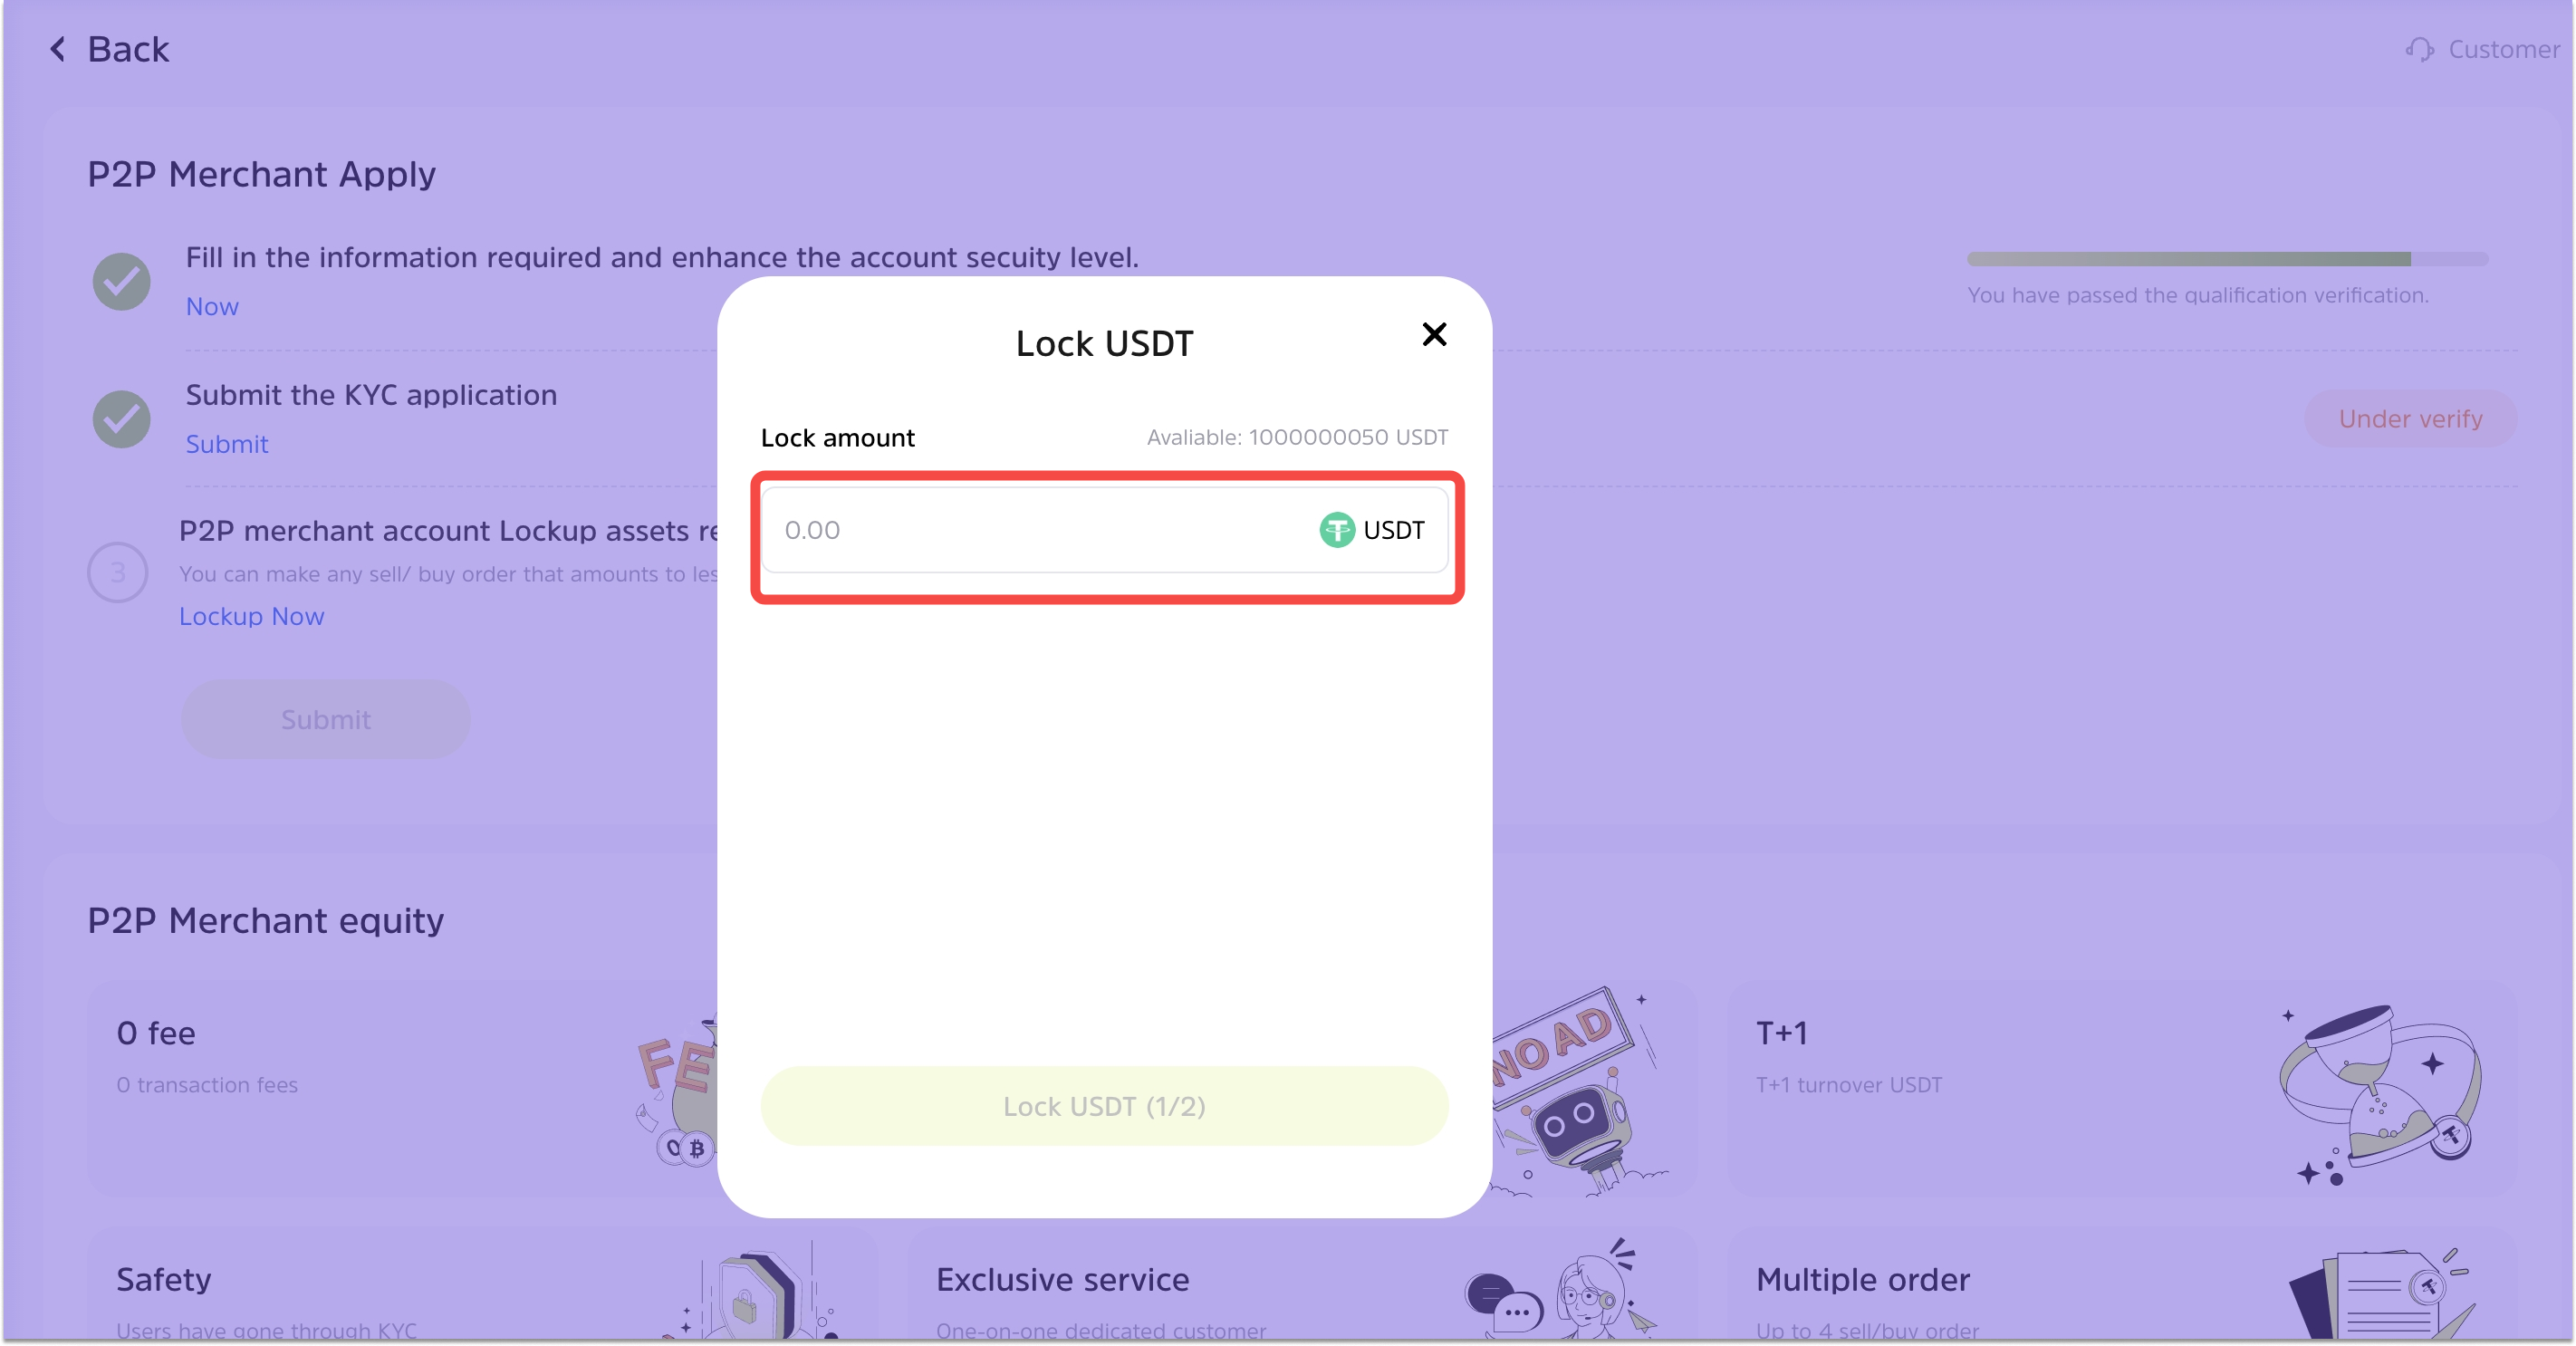This screenshot has height=1346, width=2576.
Task: Open the Now link
Action: (x=212, y=307)
